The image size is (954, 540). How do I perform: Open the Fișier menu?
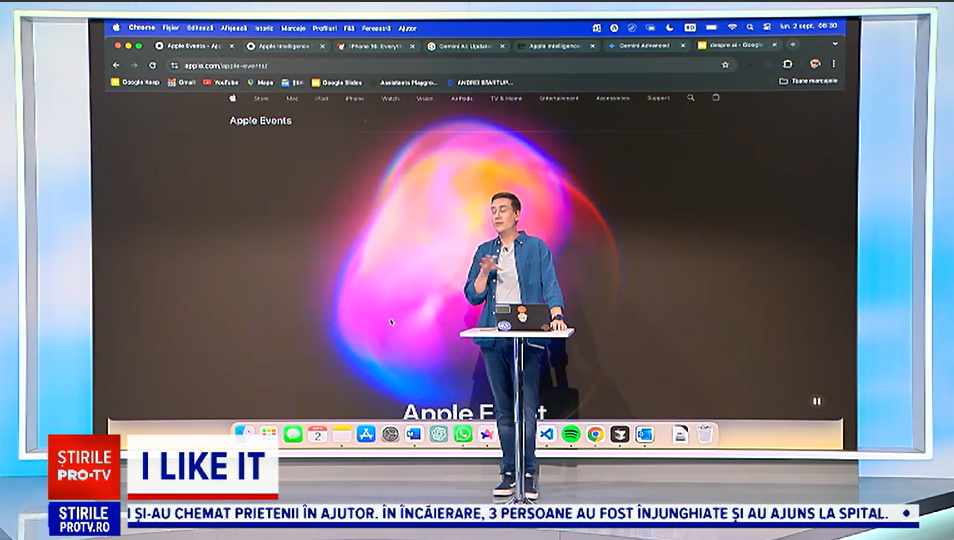170,28
